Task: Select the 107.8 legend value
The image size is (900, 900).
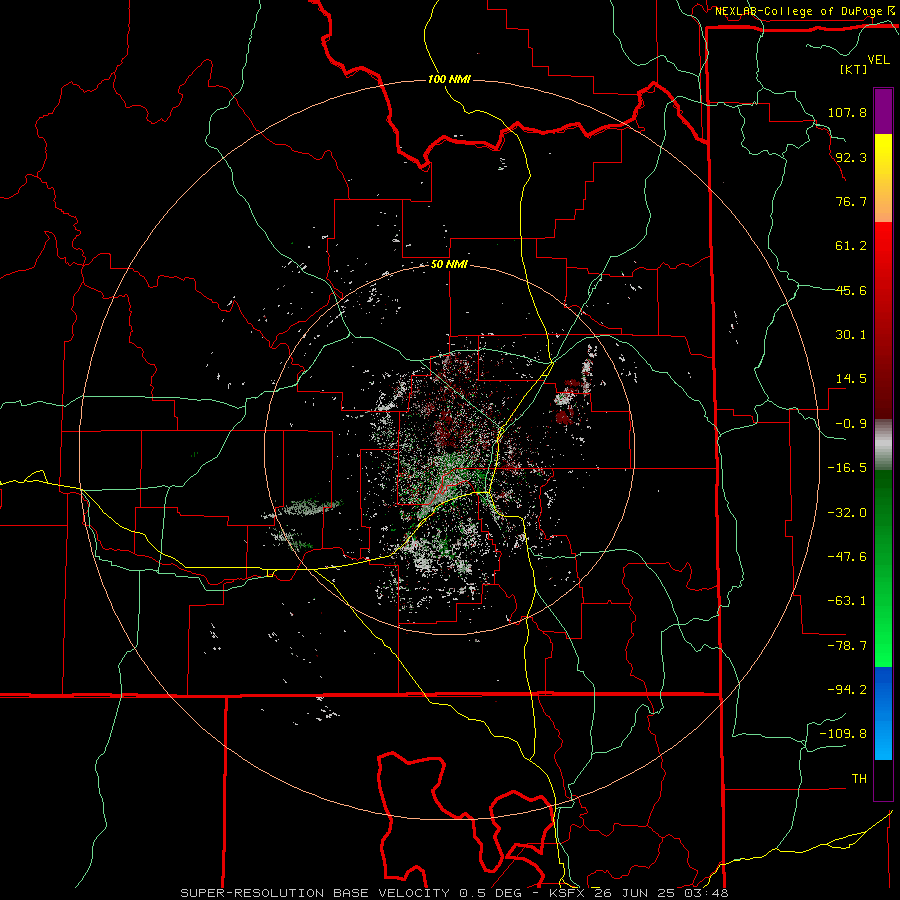Action: (847, 112)
